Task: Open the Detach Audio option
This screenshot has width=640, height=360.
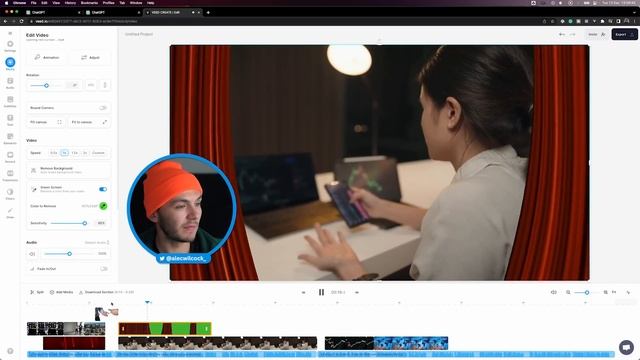Action: click(x=97, y=242)
